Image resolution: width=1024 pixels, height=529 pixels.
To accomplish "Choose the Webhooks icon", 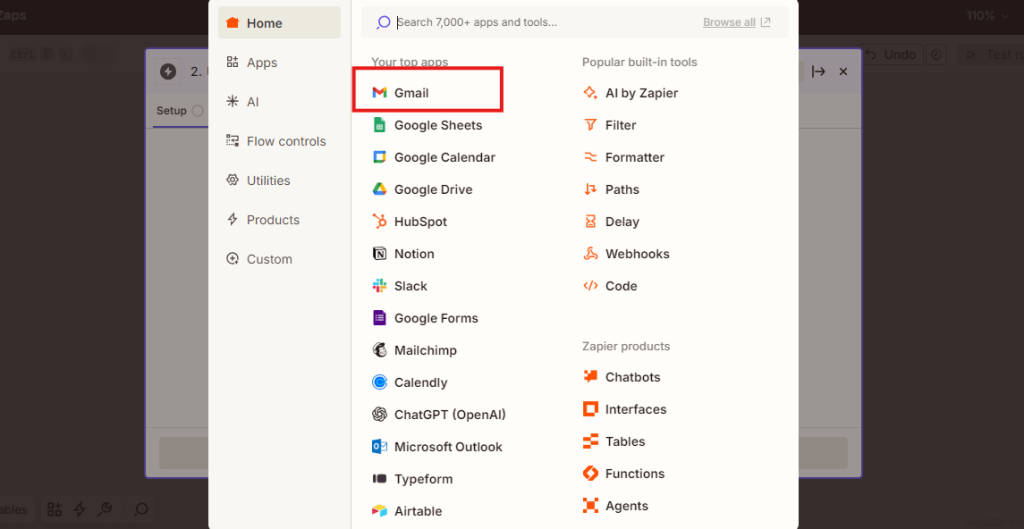I will (x=590, y=253).
